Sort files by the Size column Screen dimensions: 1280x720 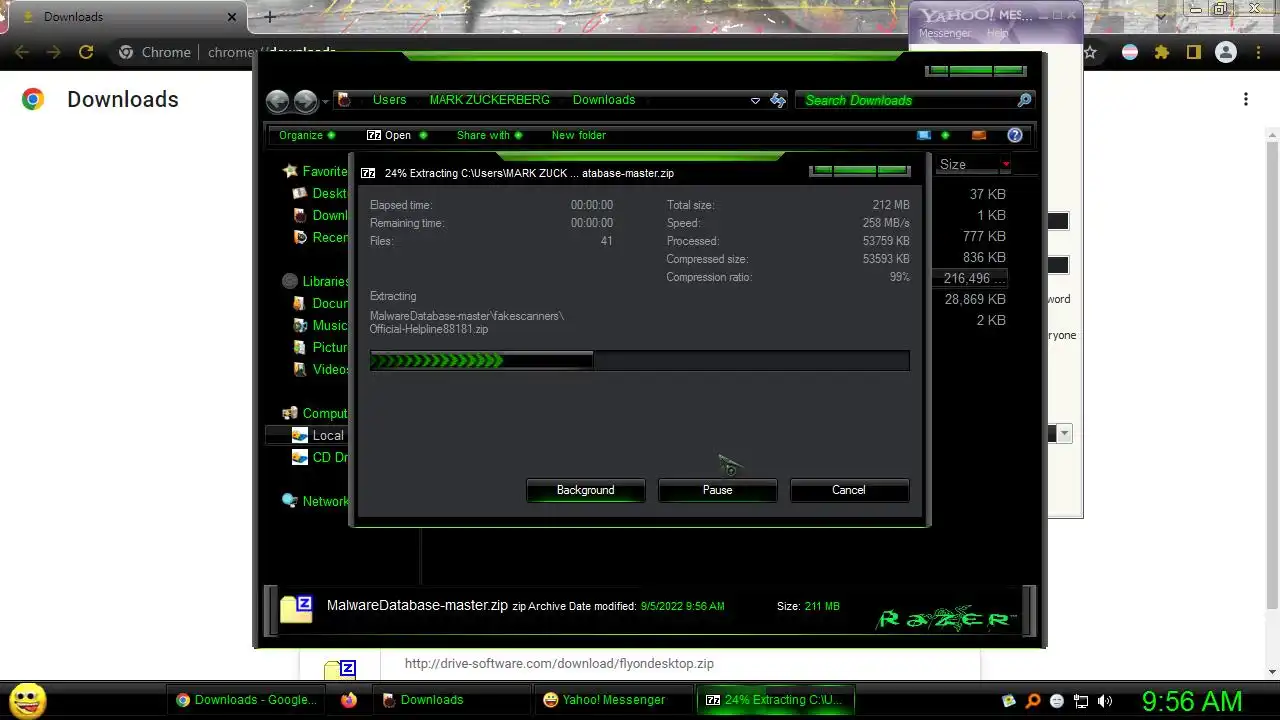tap(953, 164)
